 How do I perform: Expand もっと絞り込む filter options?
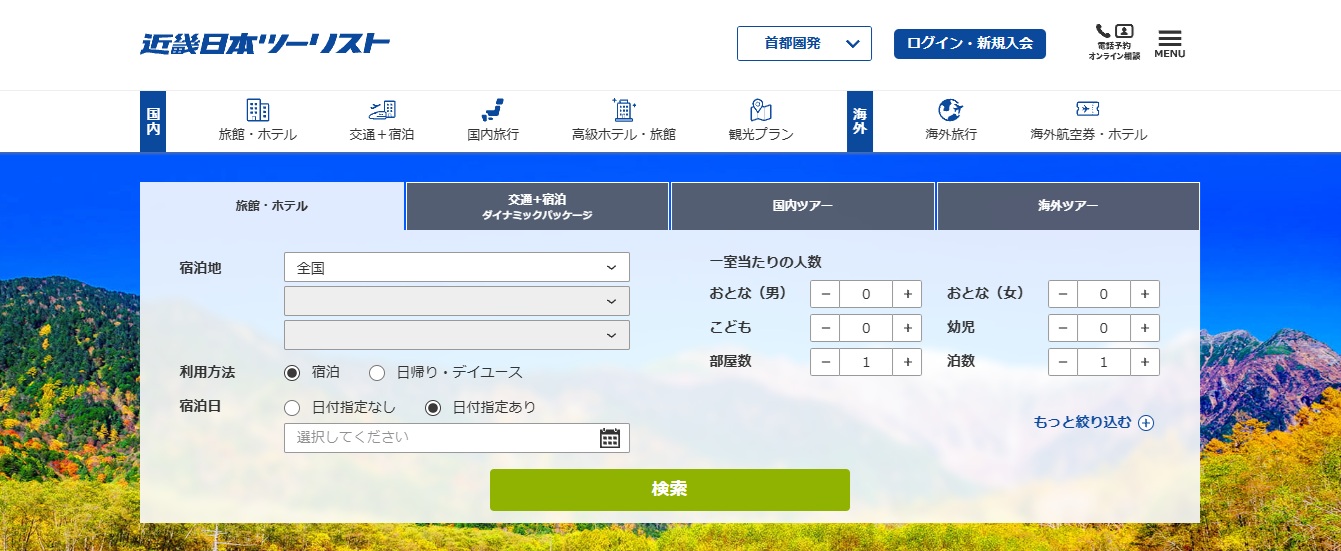[1093, 423]
